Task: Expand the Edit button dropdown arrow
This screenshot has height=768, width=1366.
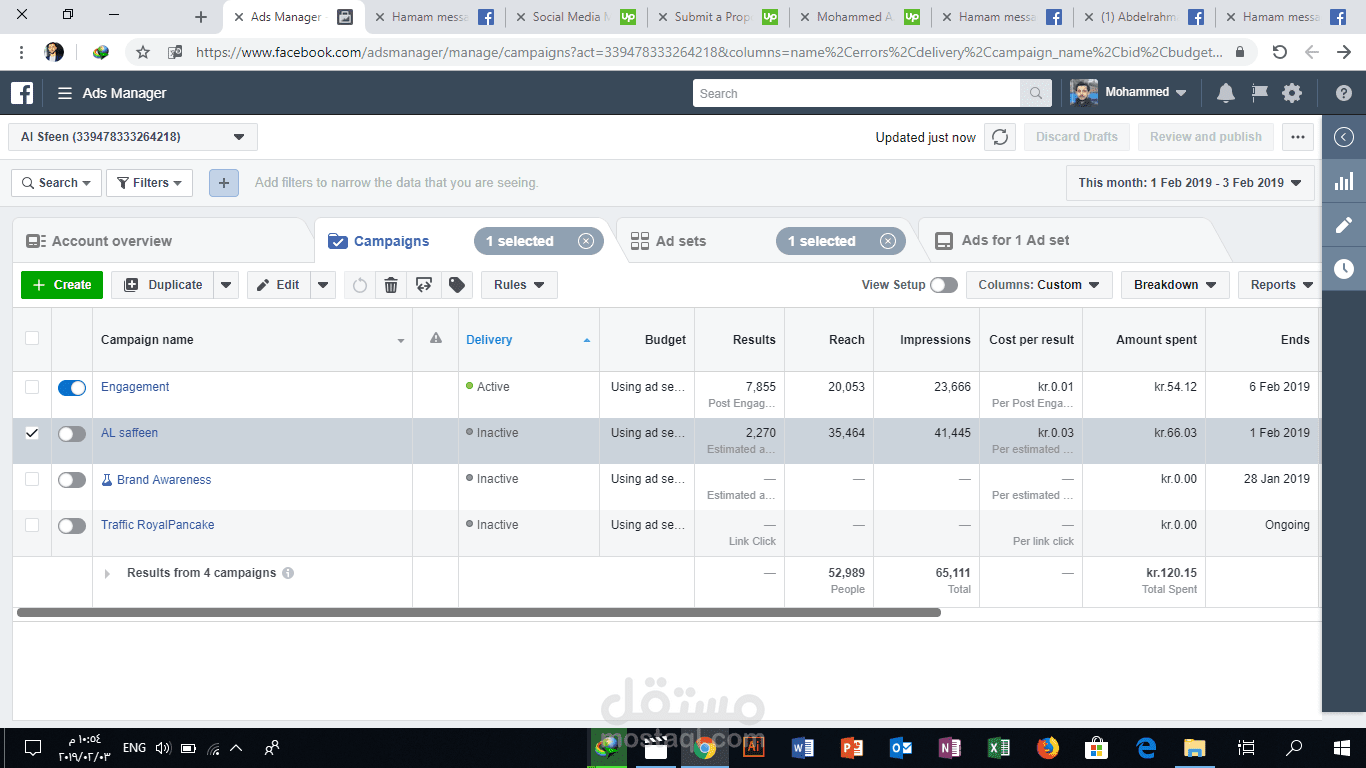Action: 323,285
